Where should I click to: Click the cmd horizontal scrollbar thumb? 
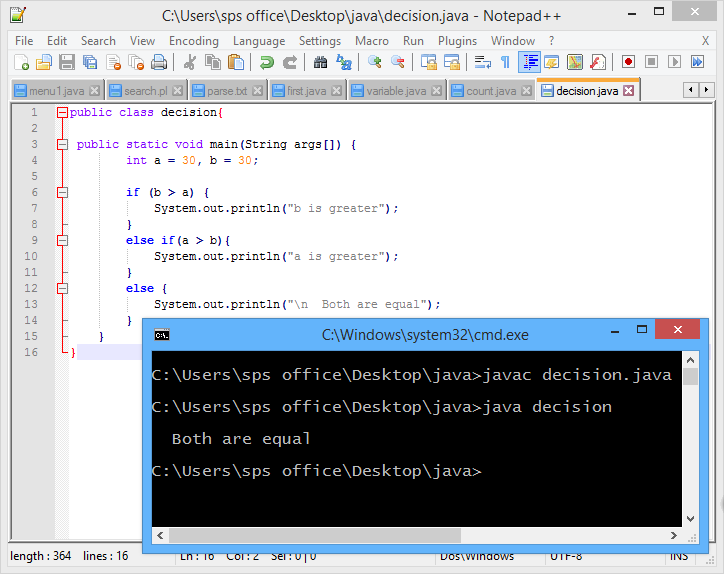(x=315, y=535)
